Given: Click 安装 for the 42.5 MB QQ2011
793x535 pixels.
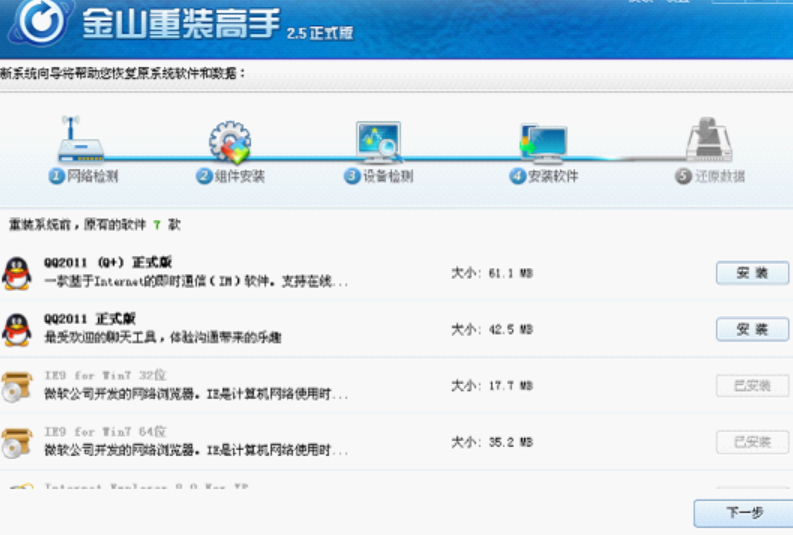Looking at the screenshot, I should tap(752, 329).
